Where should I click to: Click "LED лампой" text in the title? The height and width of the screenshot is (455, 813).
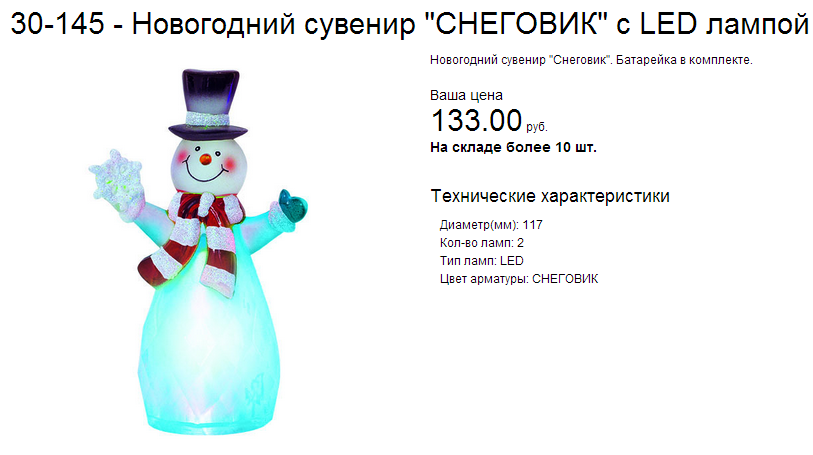click(724, 24)
